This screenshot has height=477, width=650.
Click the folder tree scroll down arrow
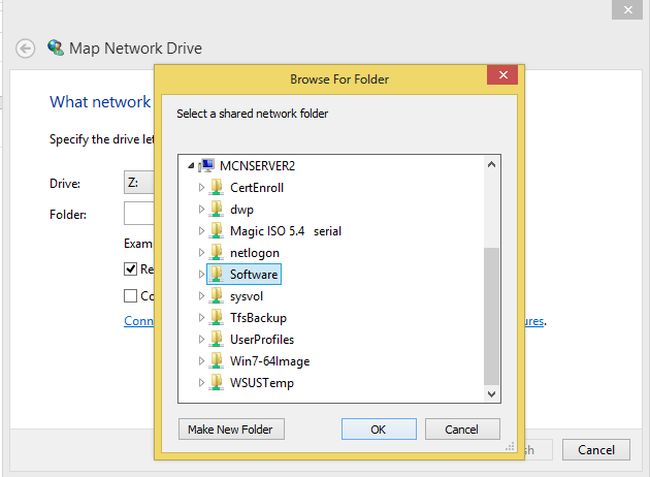click(492, 394)
